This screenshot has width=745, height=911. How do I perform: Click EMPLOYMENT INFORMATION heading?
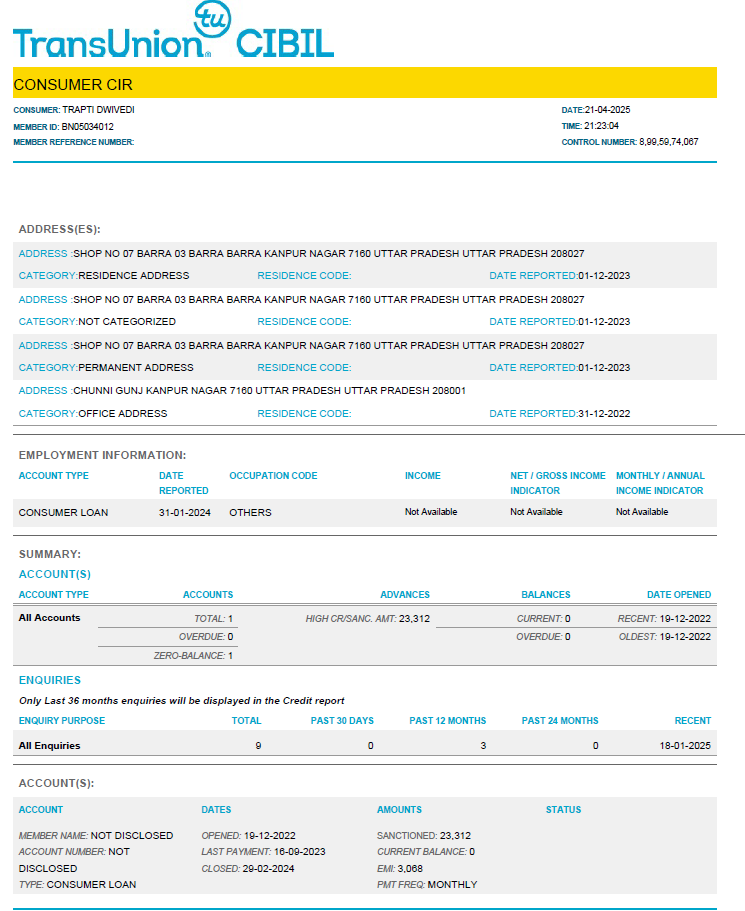pyautogui.click(x=102, y=455)
